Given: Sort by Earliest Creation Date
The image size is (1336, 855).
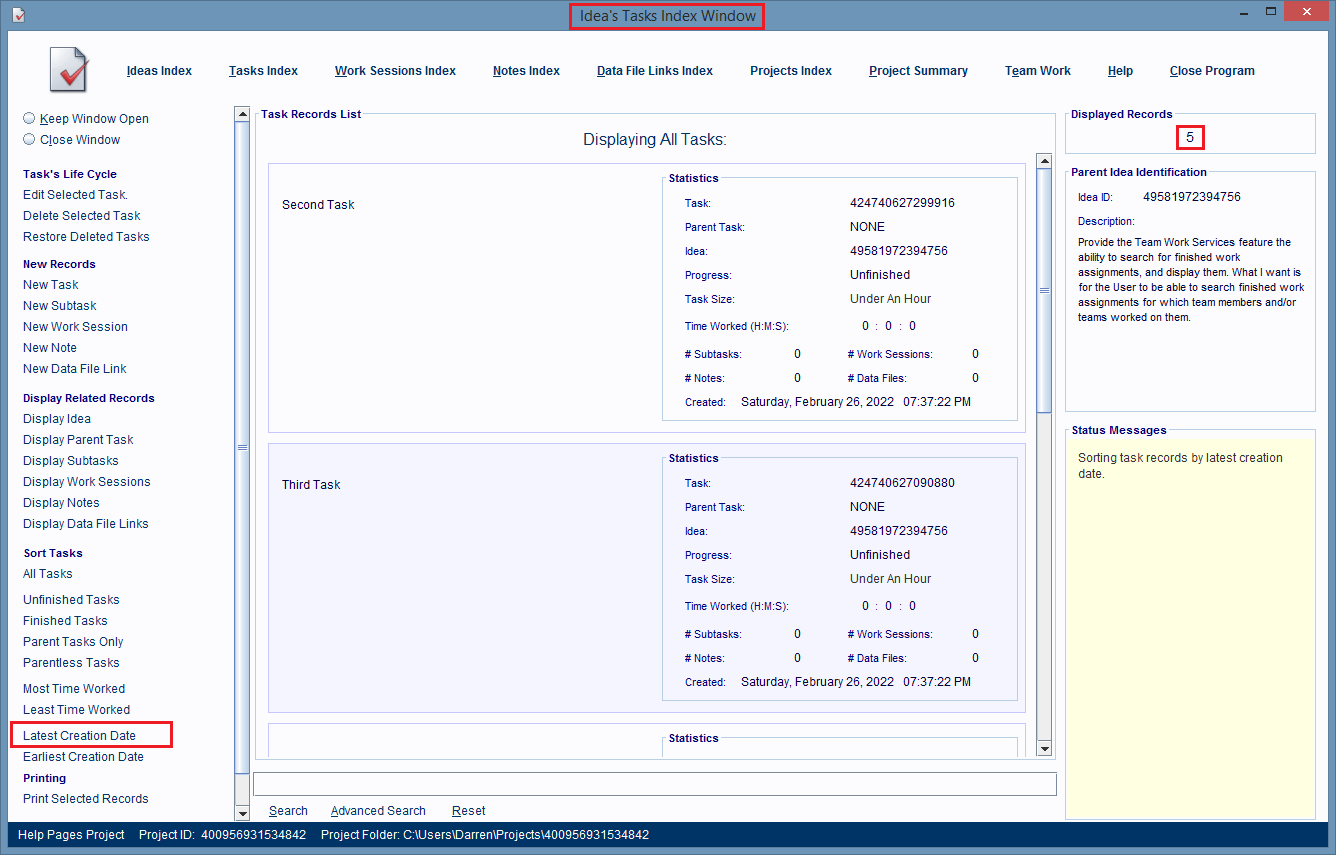Looking at the screenshot, I should coord(83,757).
